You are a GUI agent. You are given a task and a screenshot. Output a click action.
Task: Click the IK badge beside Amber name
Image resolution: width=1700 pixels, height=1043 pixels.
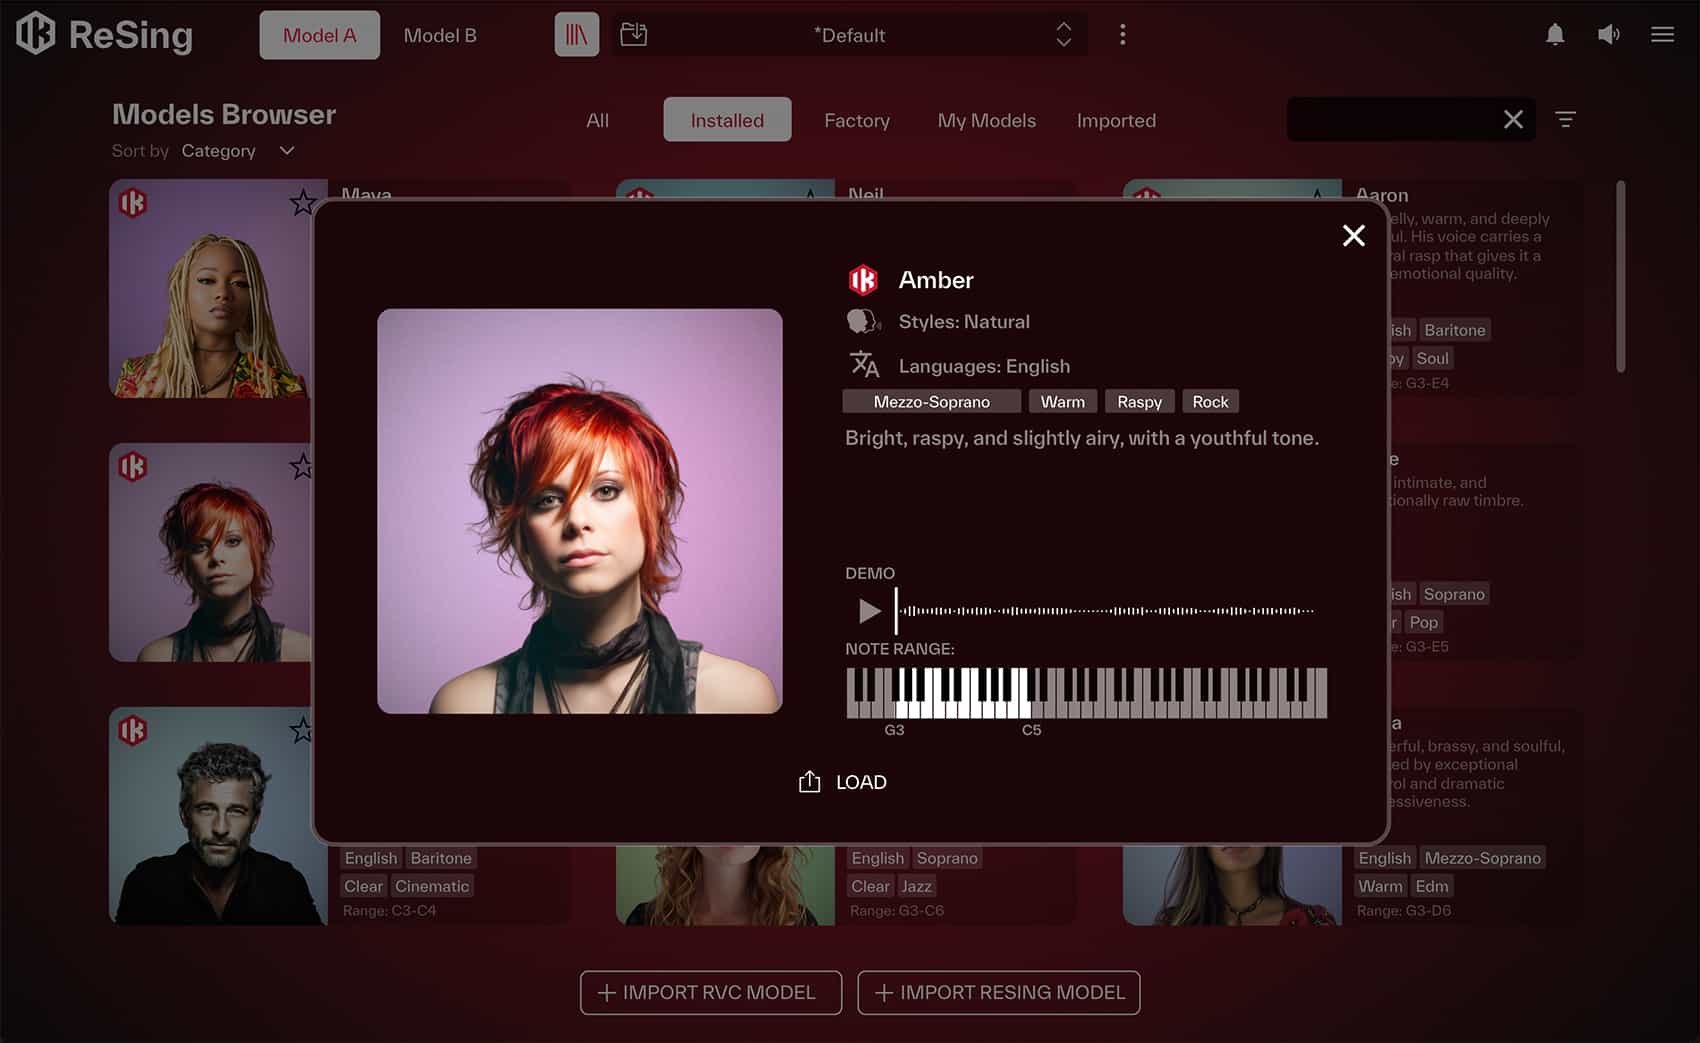(x=863, y=280)
